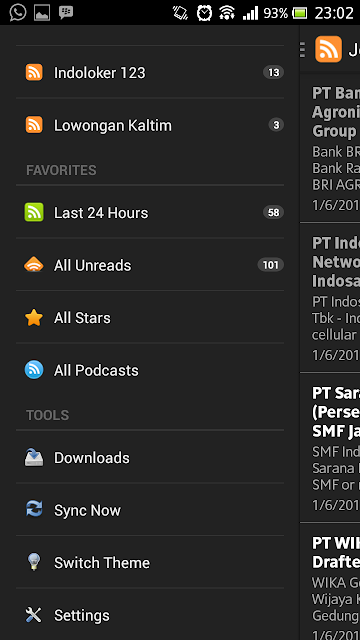
Task: Tap the Sync Now refresh arrows icon
Action: (x=34, y=509)
